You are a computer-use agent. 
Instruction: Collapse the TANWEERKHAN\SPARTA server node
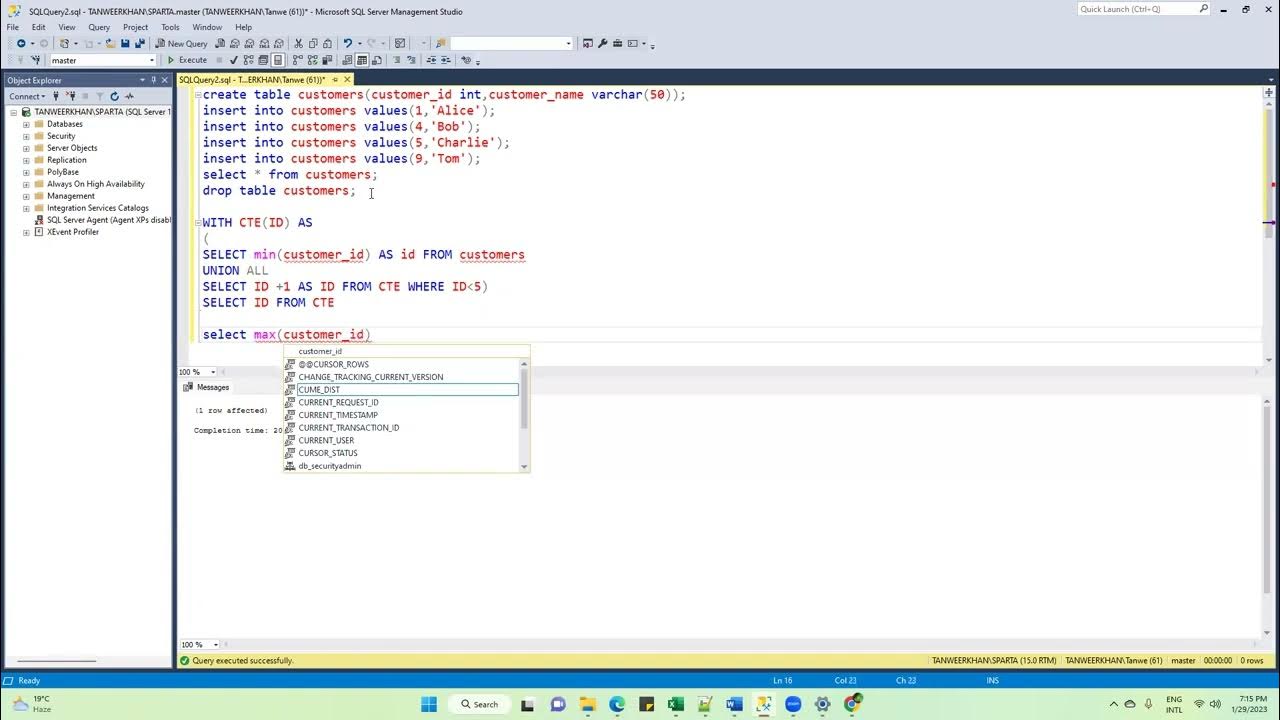13,112
